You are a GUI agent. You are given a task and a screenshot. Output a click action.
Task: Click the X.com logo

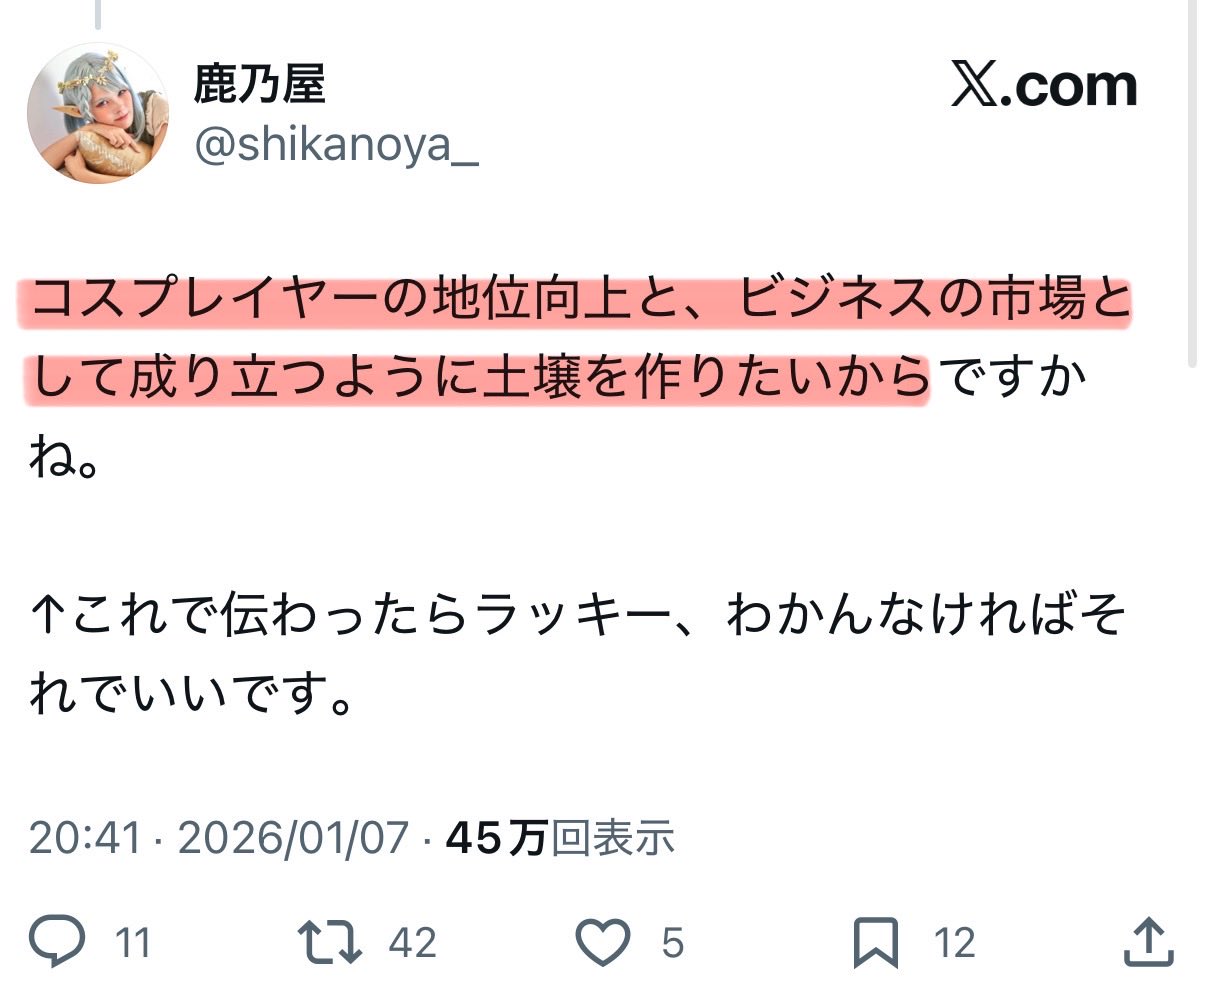[x=1044, y=86]
